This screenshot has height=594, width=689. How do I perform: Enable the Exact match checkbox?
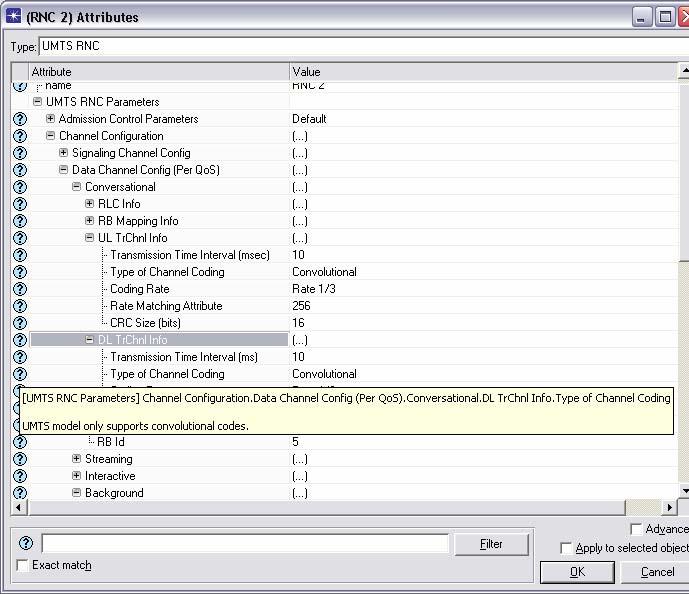coord(22,565)
